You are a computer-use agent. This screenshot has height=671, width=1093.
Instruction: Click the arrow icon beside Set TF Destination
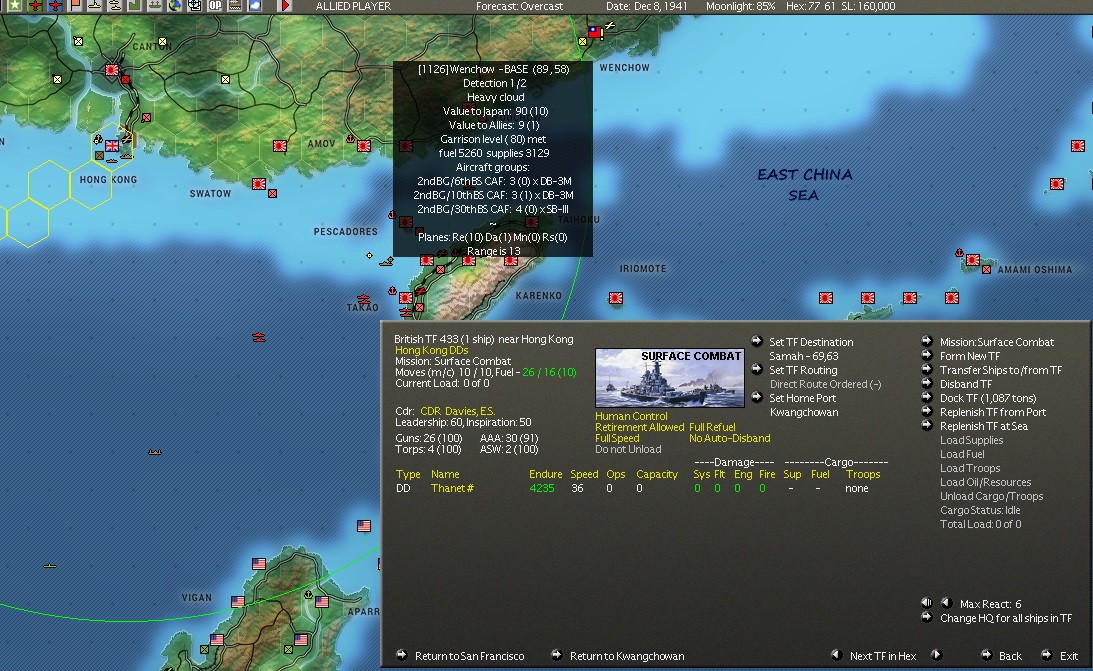pyautogui.click(x=756, y=341)
